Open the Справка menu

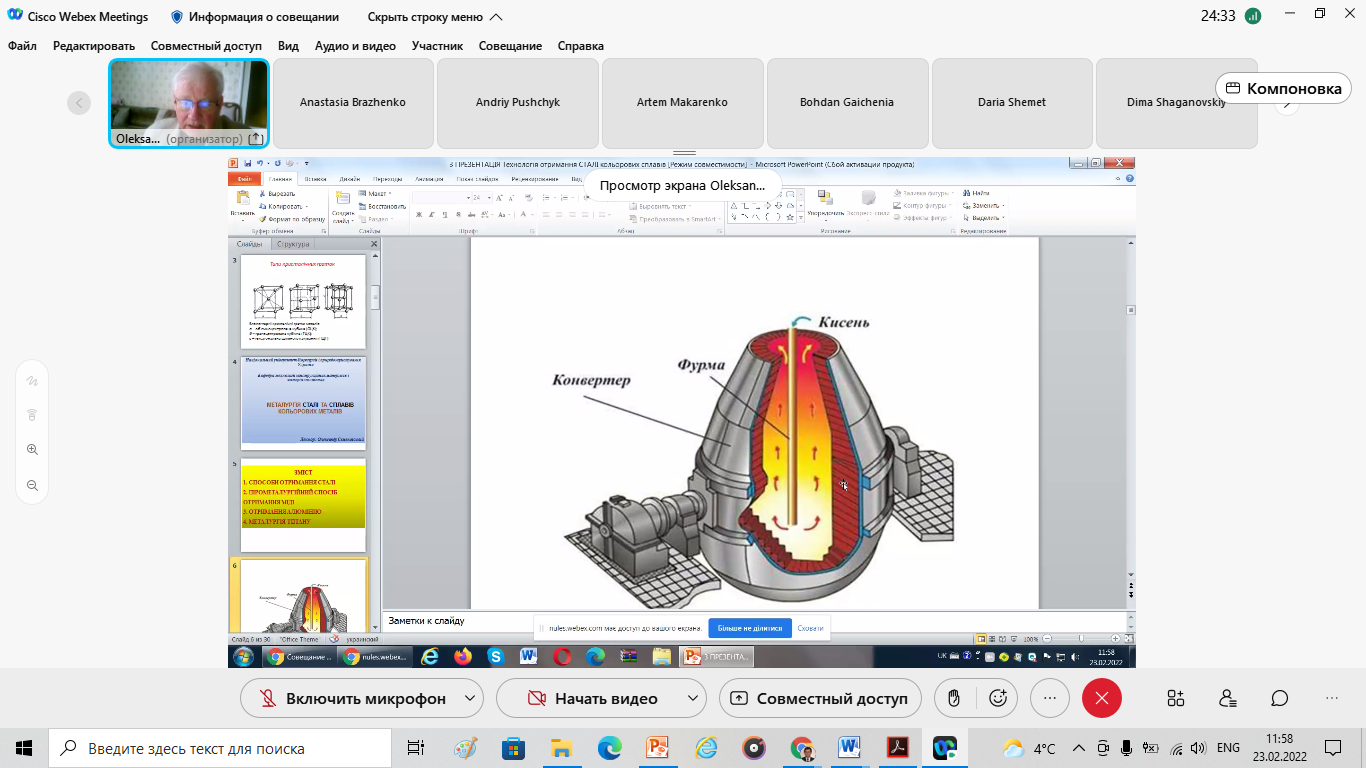click(581, 46)
